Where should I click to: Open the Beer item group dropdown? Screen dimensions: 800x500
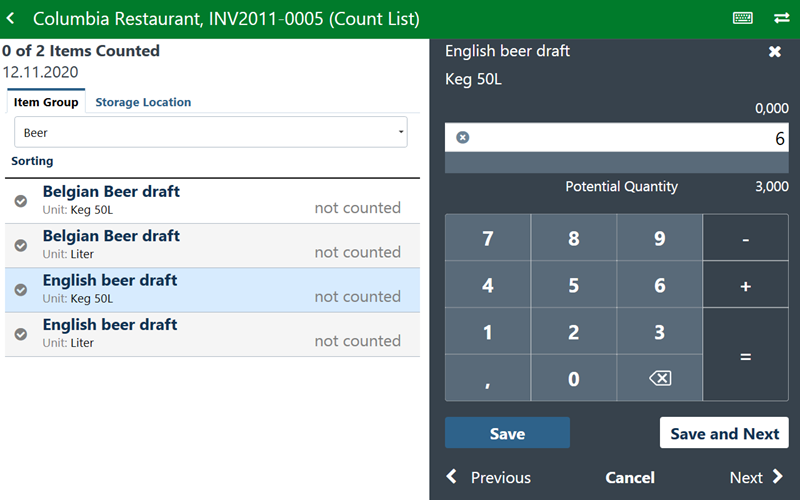tap(210, 132)
